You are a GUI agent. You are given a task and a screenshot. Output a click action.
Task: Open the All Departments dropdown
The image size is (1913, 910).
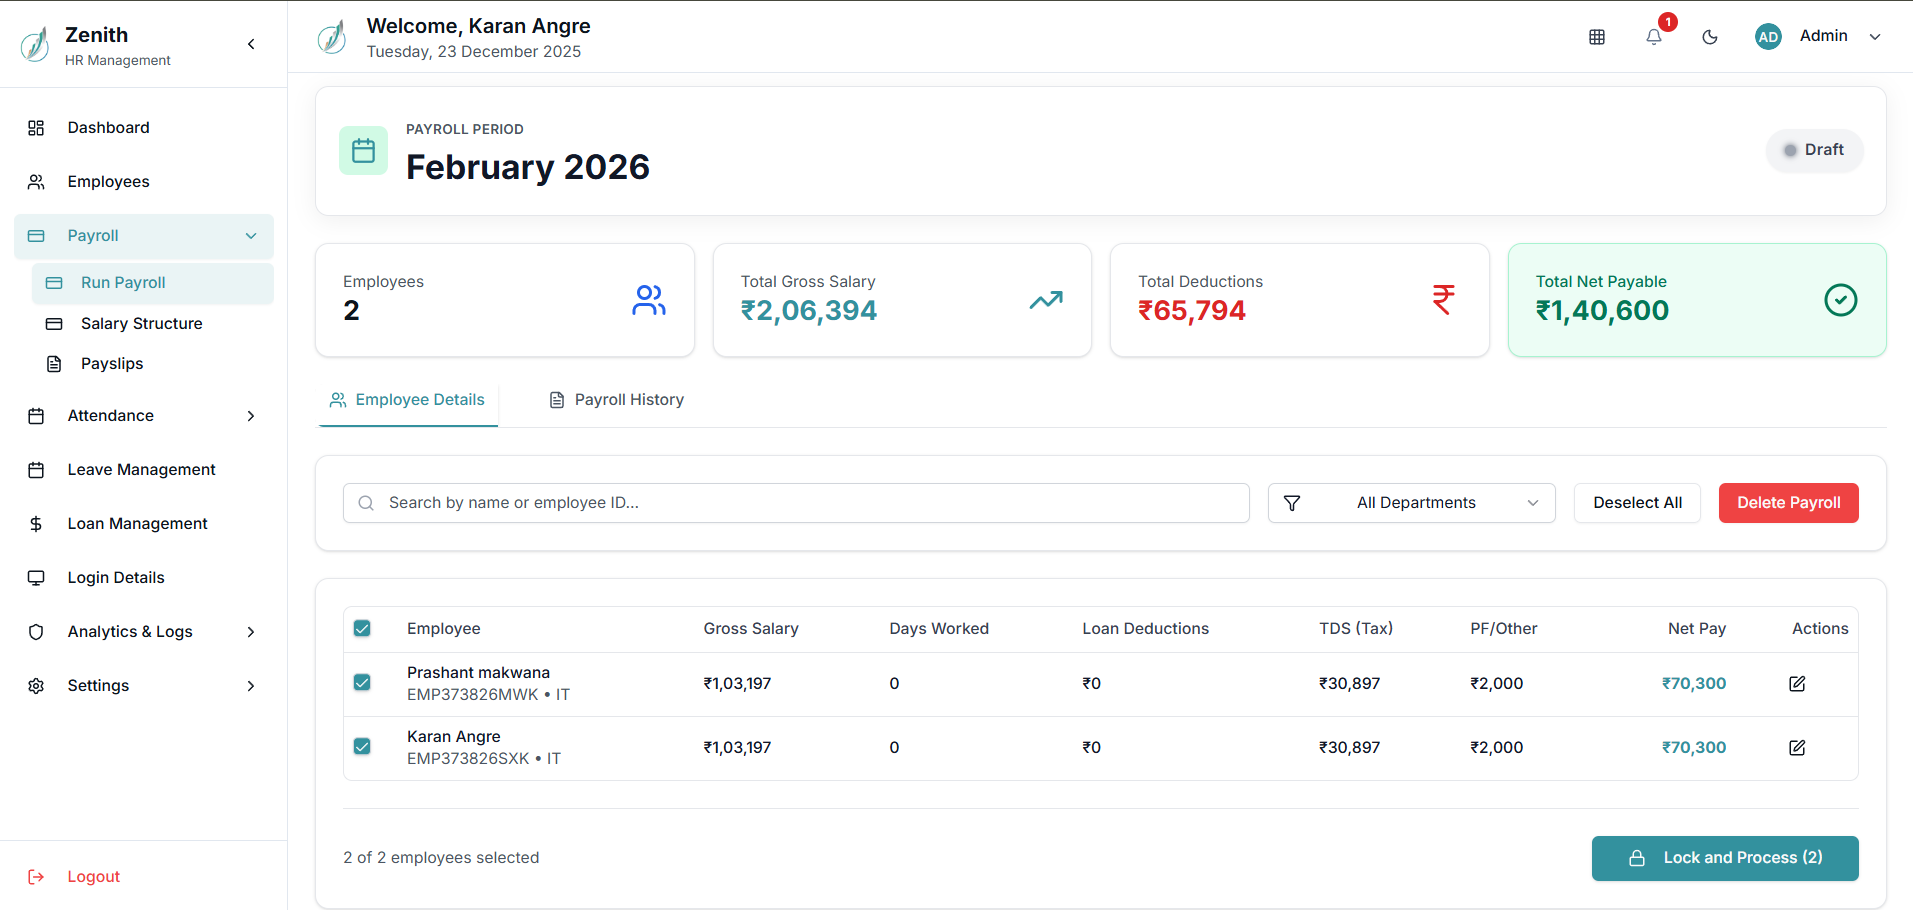click(x=1411, y=503)
